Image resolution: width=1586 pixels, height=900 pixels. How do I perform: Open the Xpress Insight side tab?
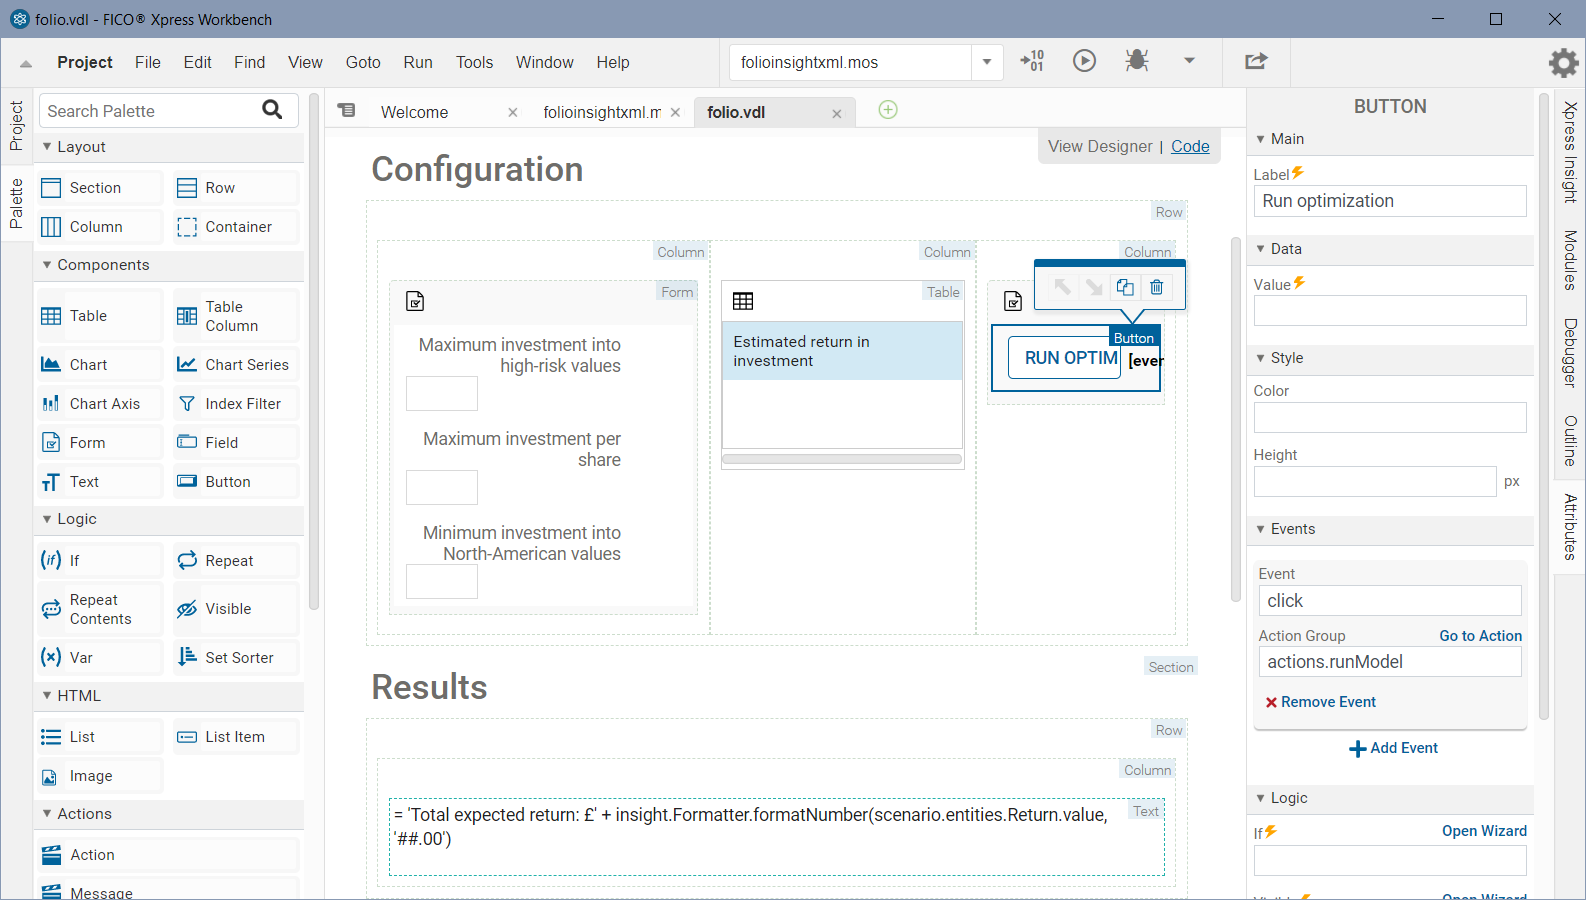pyautogui.click(x=1570, y=152)
